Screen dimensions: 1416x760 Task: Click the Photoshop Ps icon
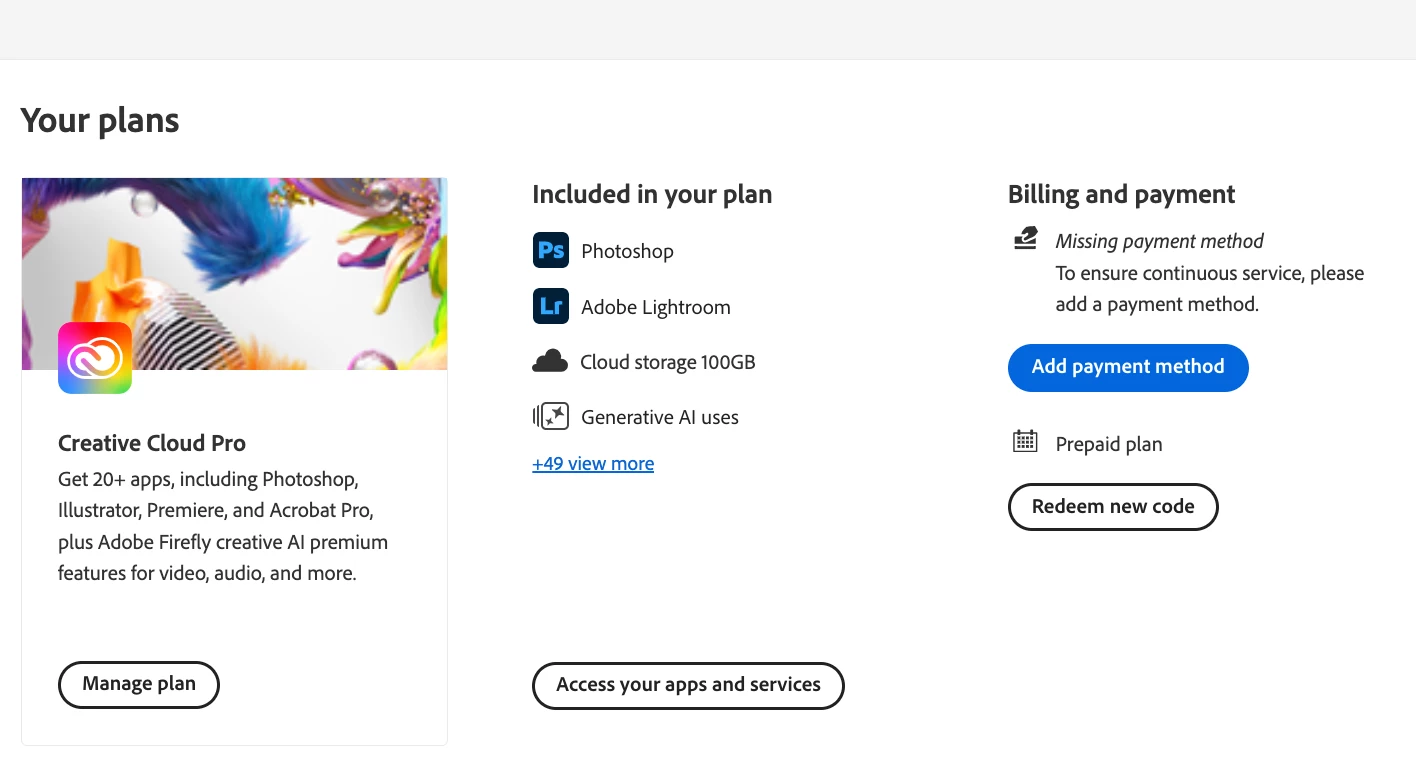pos(550,250)
